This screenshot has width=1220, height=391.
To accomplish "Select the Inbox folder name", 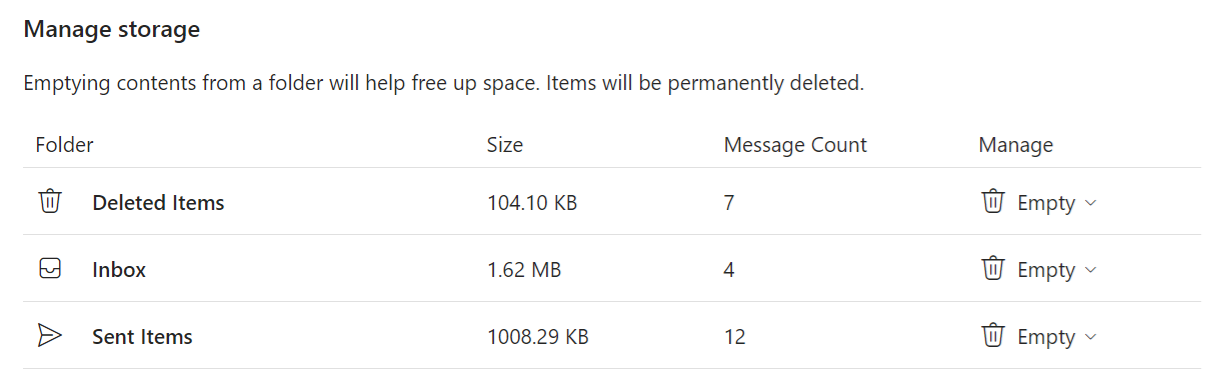I will click(x=119, y=270).
